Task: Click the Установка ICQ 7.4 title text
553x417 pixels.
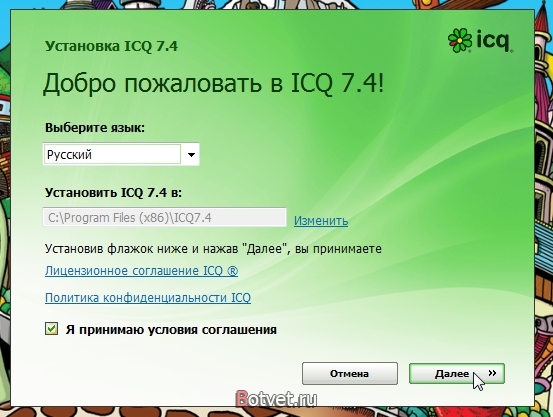Action: (111, 46)
